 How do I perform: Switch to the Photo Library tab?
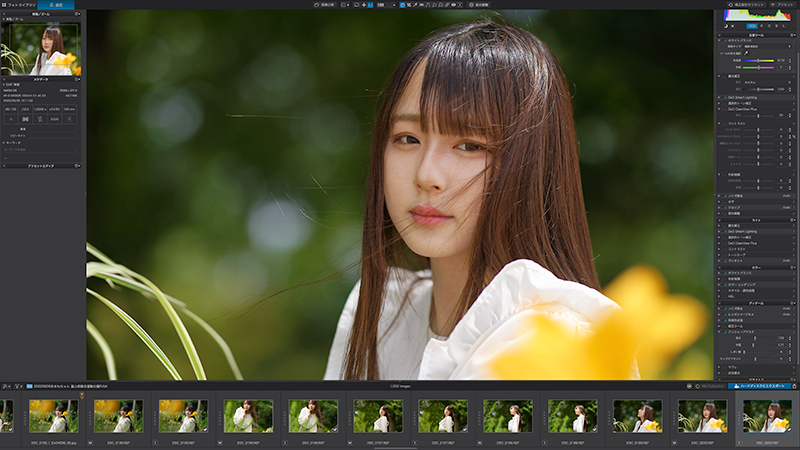(18, 5)
